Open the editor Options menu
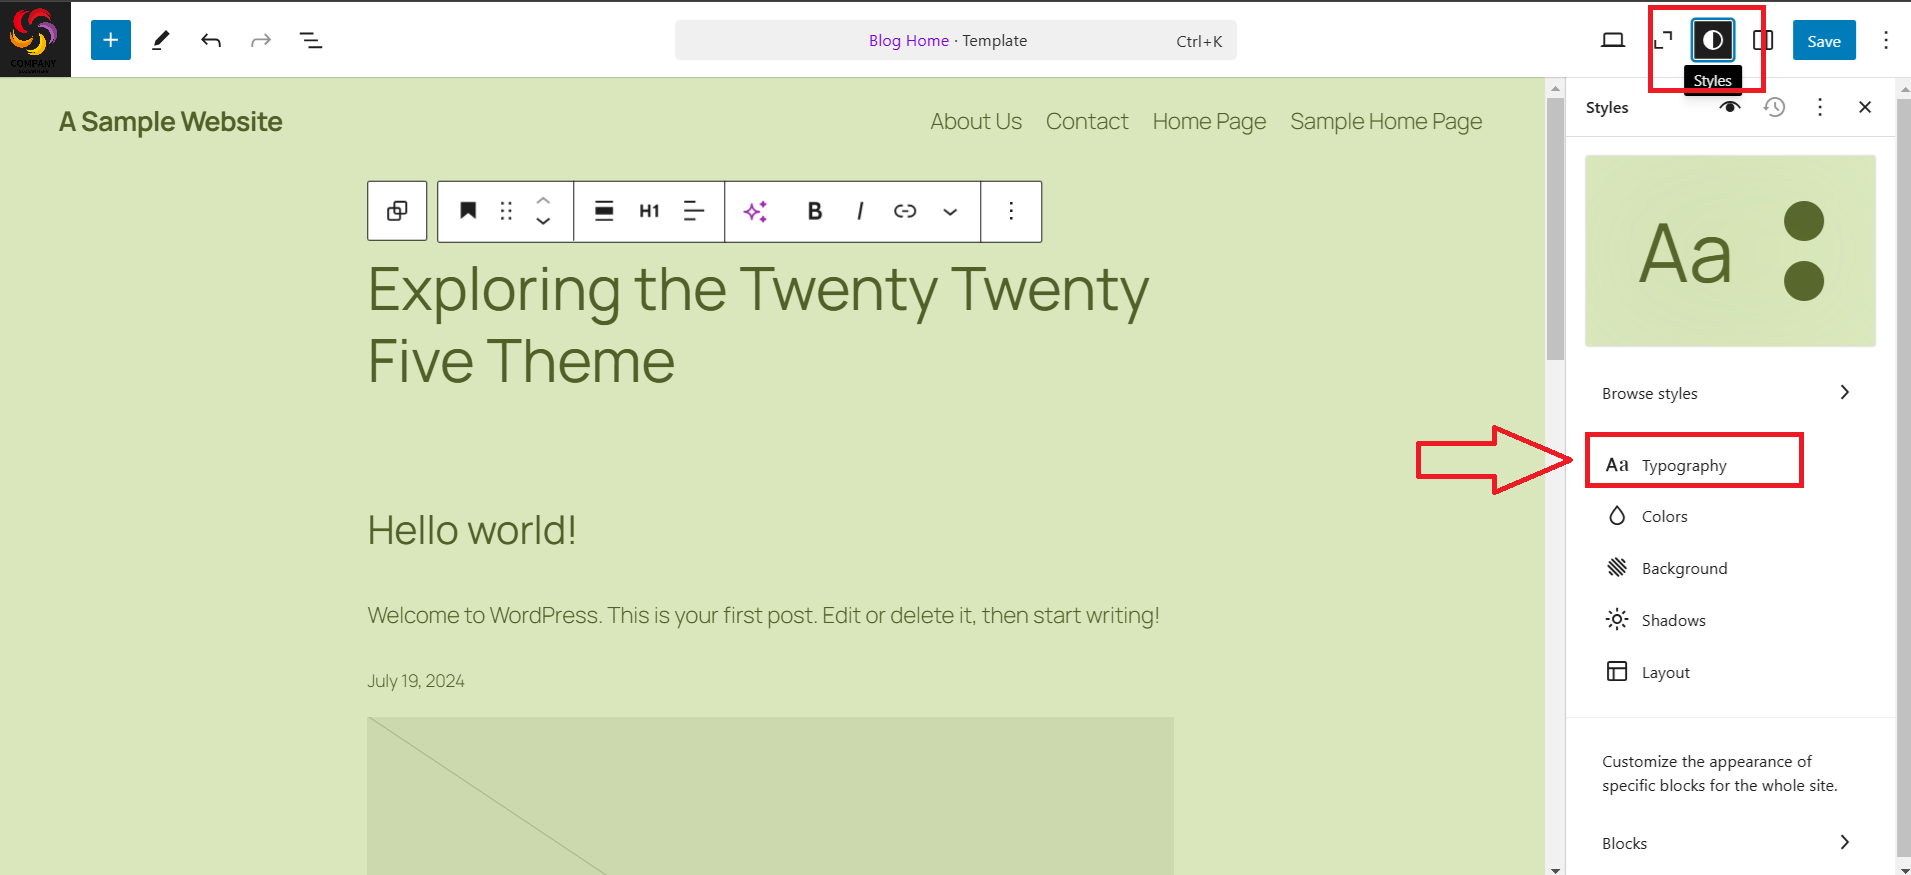Image resolution: width=1911 pixels, height=875 pixels. (x=1886, y=40)
